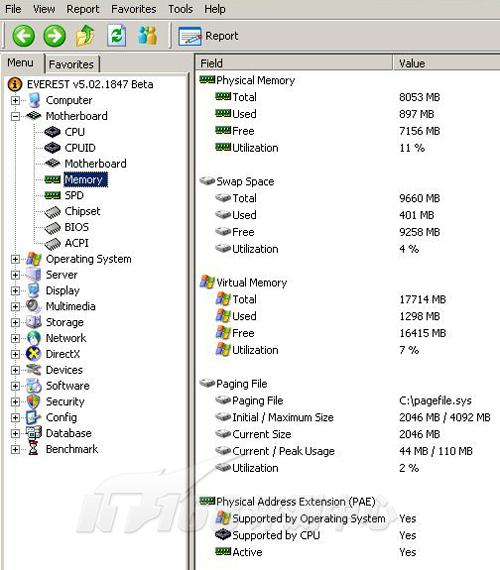This screenshot has width=500, height=570.
Task: Open the Help menu
Action: (215, 9)
